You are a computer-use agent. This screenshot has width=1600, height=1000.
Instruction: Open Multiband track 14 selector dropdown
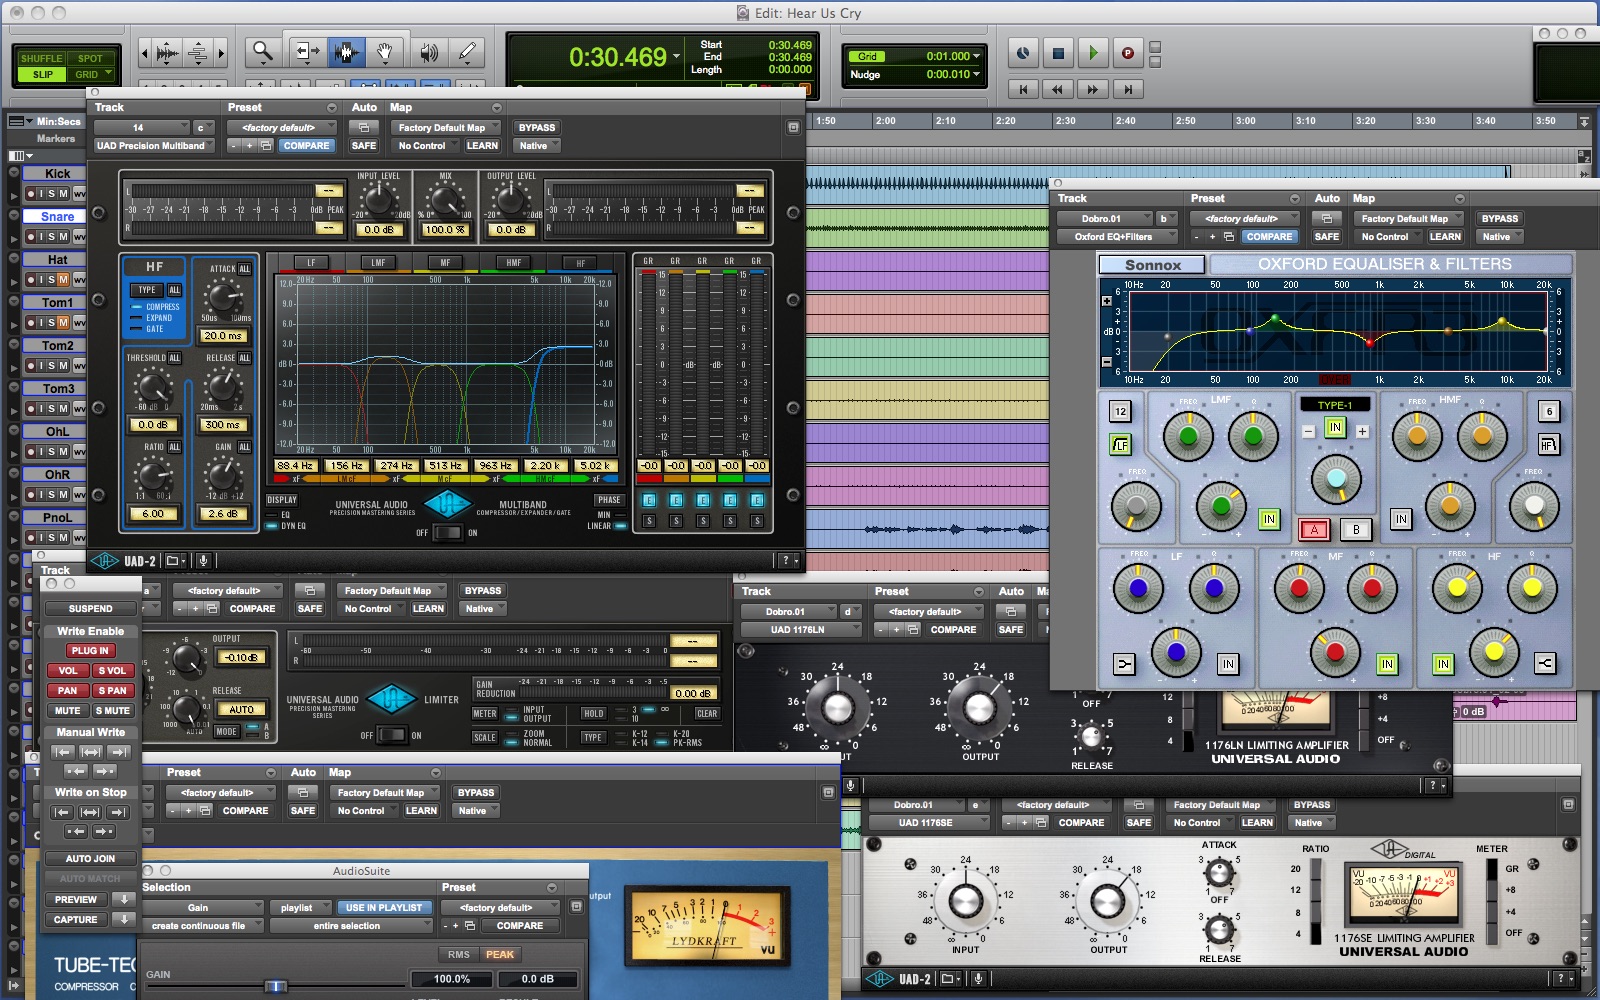pyautogui.click(x=141, y=127)
